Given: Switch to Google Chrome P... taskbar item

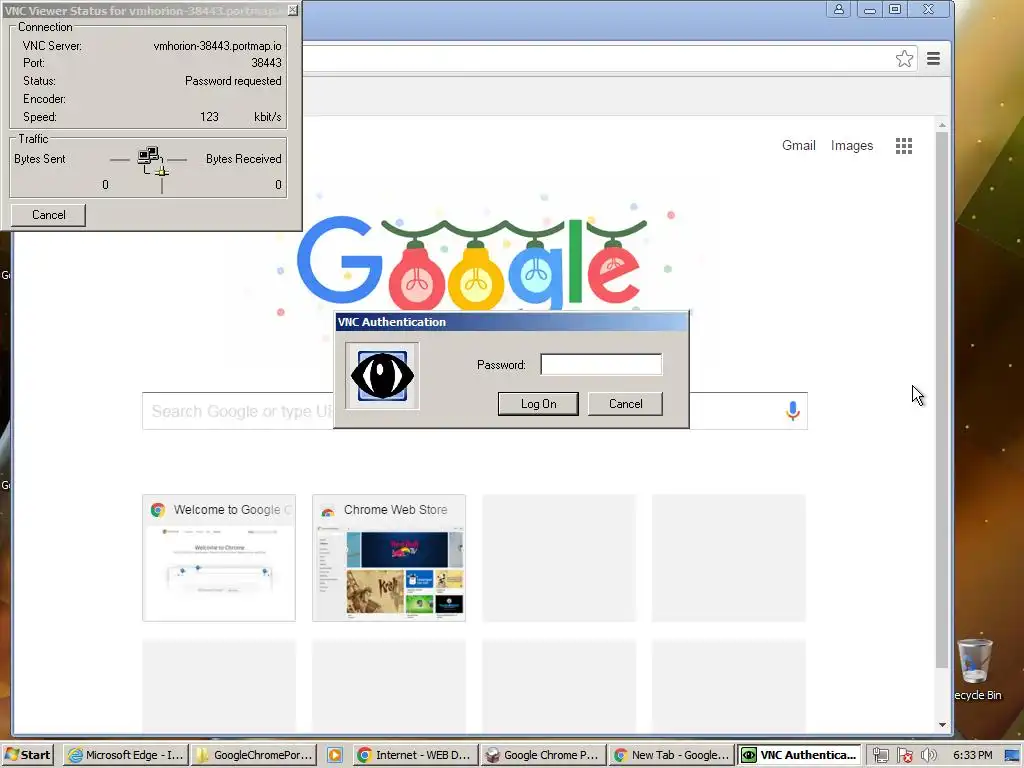Looking at the screenshot, I should pos(543,755).
